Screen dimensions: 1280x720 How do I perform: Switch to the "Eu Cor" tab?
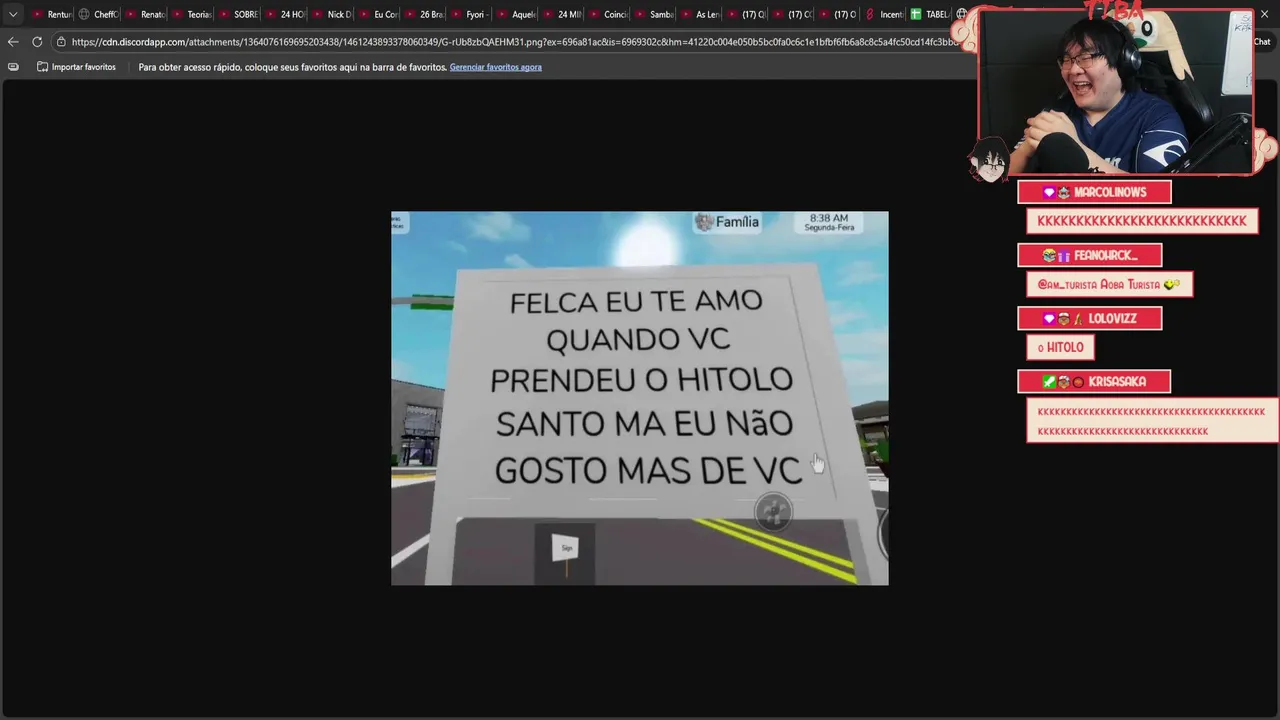pyautogui.click(x=378, y=14)
